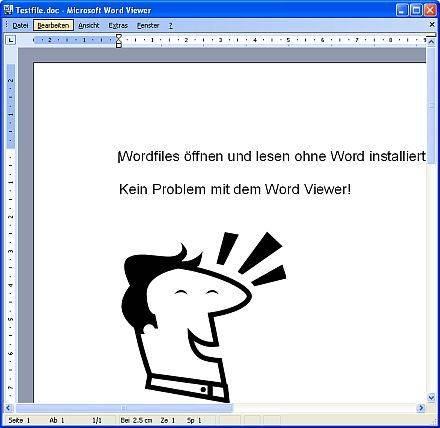The height and width of the screenshot is (428, 440).
Task: Close the document with menu bar X
Action: [x=432, y=25]
